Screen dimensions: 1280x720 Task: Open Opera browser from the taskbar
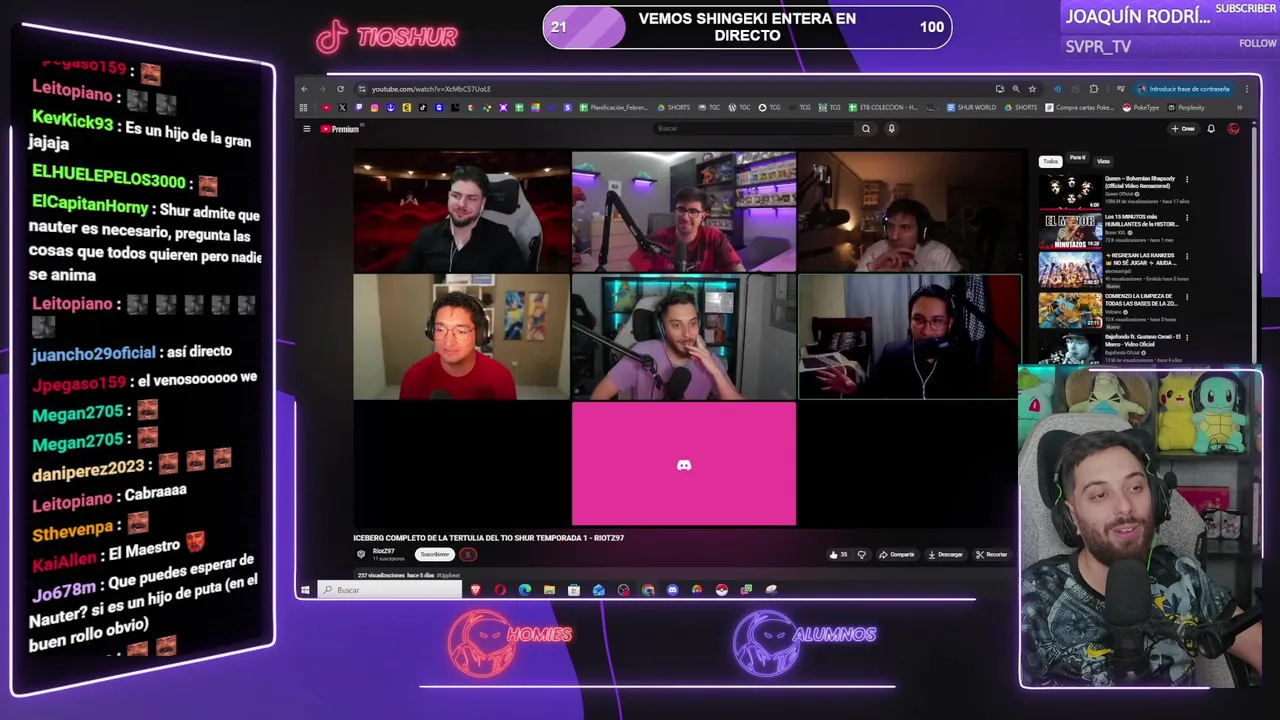click(500, 590)
